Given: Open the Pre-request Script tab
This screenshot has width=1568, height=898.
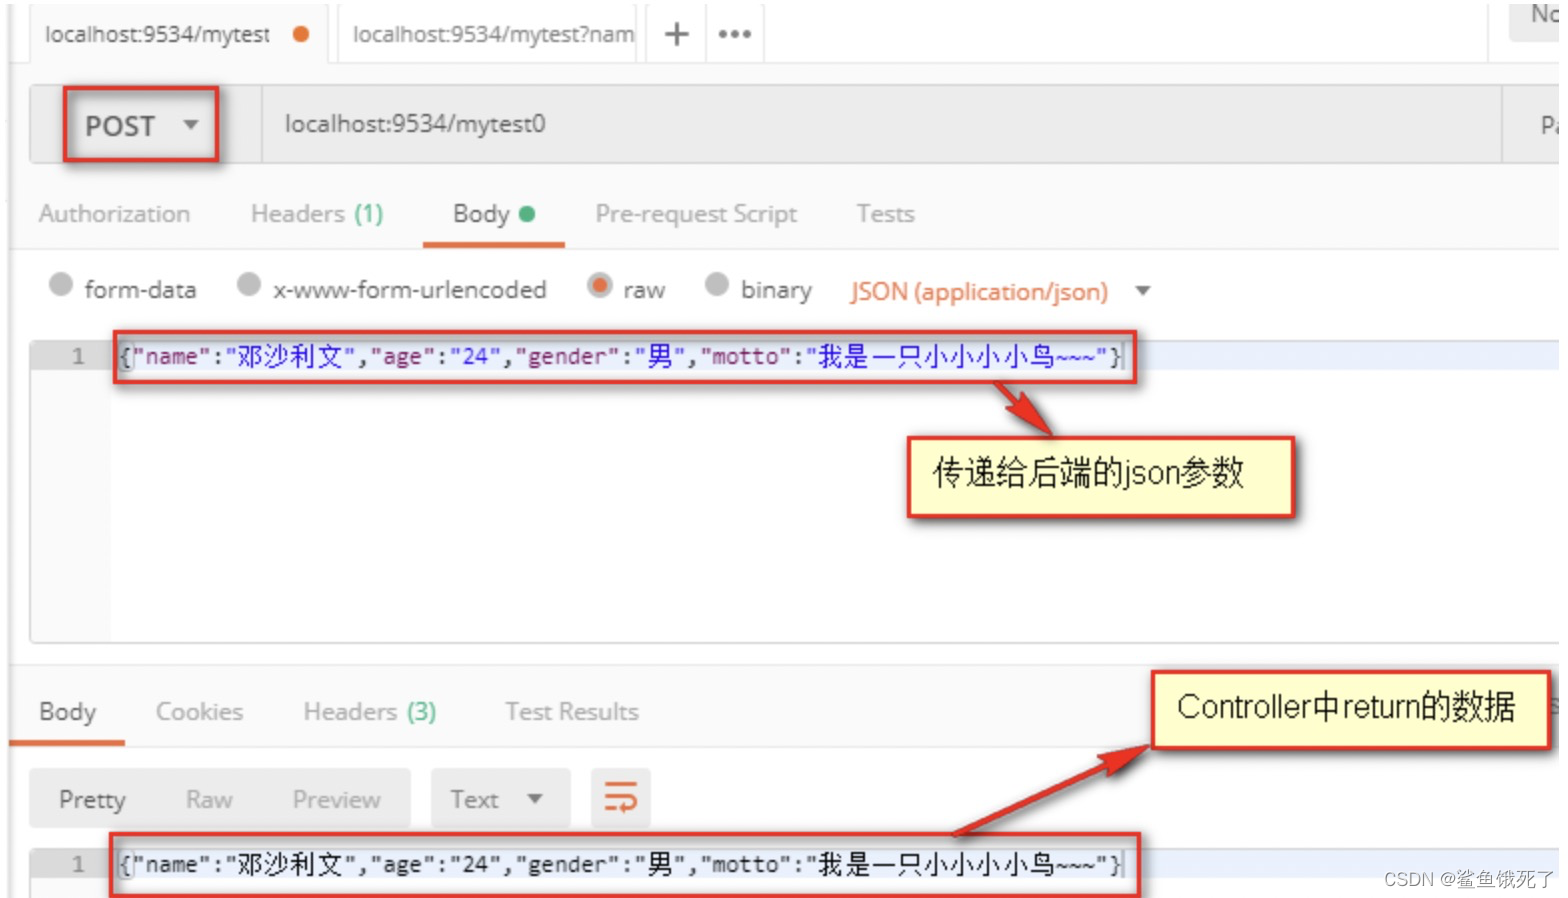Looking at the screenshot, I should 696,214.
